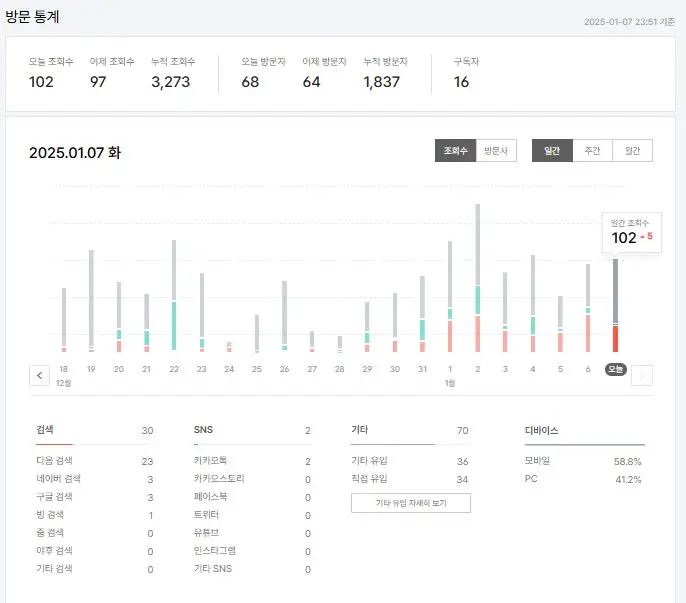Click the bar for December 19
The height and width of the screenshot is (603, 686).
click(x=91, y=301)
